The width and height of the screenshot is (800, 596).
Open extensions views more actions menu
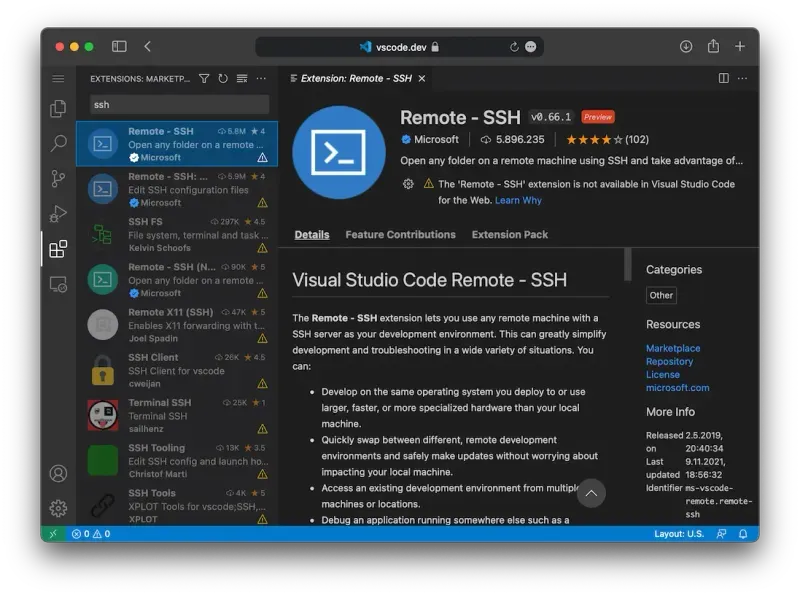pyautogui.click(x=261, y=79)
